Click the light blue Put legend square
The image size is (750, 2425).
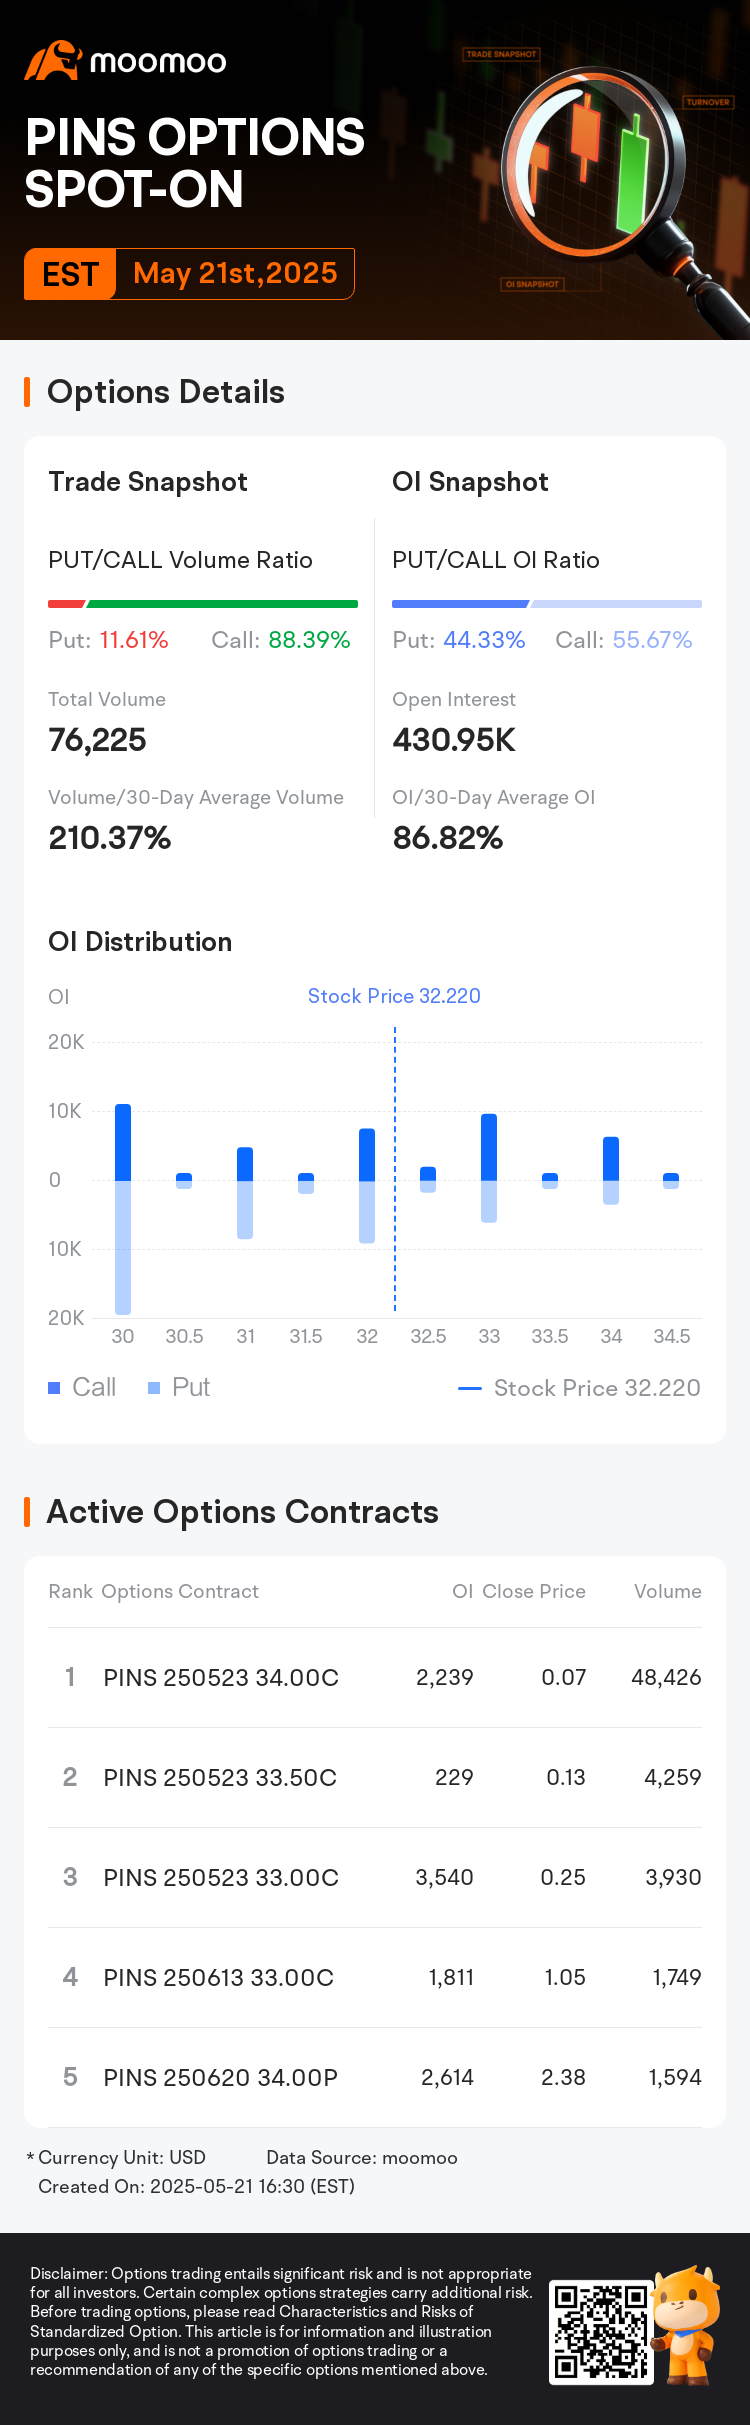154,1388
